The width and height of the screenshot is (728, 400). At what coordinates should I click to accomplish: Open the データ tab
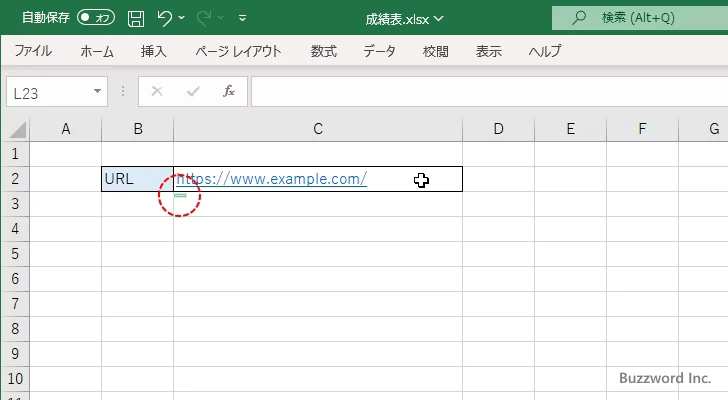click(379, 51)
